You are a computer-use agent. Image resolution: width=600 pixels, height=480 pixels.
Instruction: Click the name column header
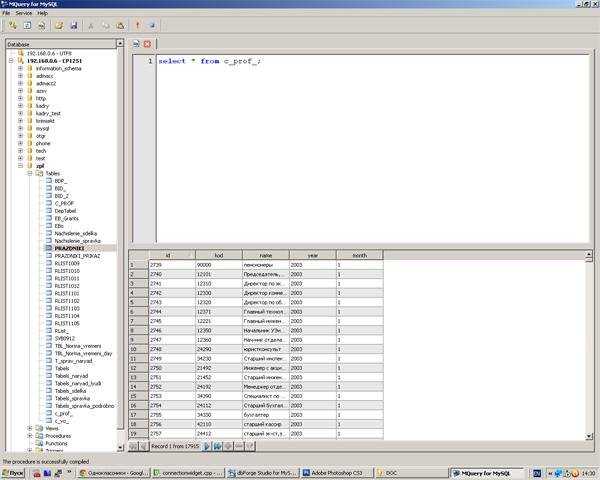[266, 255]
